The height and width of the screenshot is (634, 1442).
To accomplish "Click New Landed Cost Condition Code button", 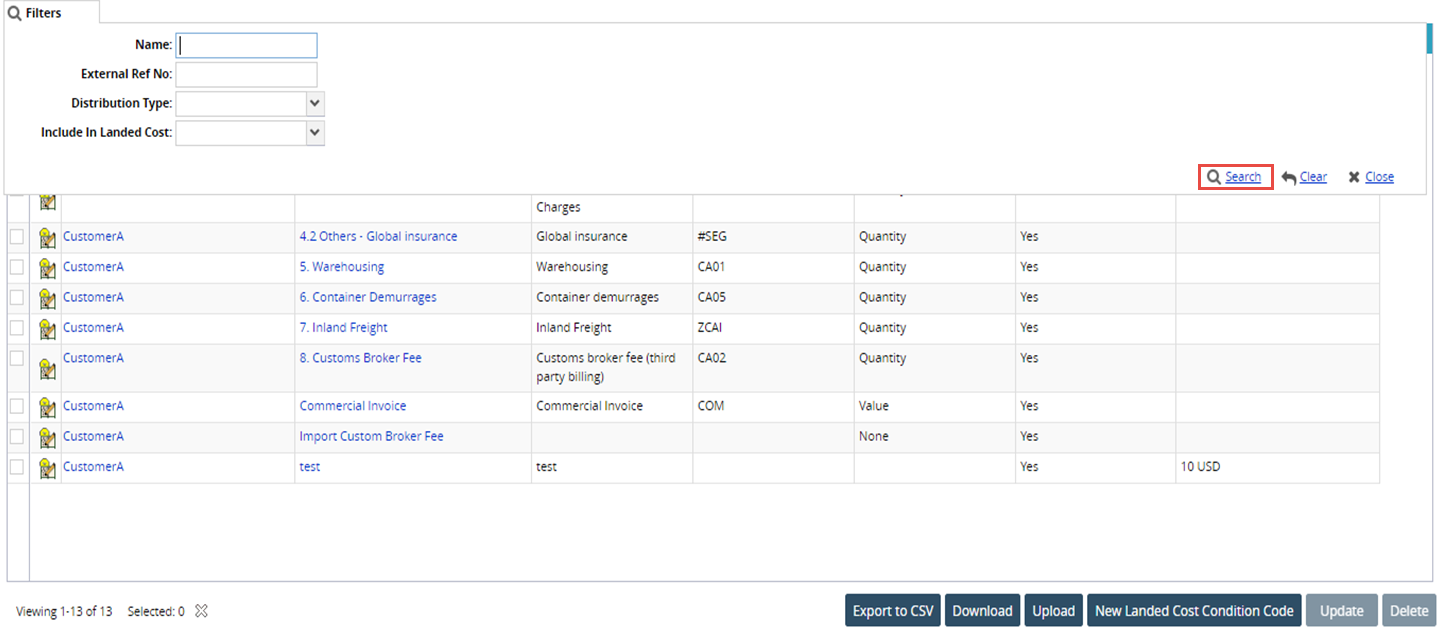I will point(1193,611).
